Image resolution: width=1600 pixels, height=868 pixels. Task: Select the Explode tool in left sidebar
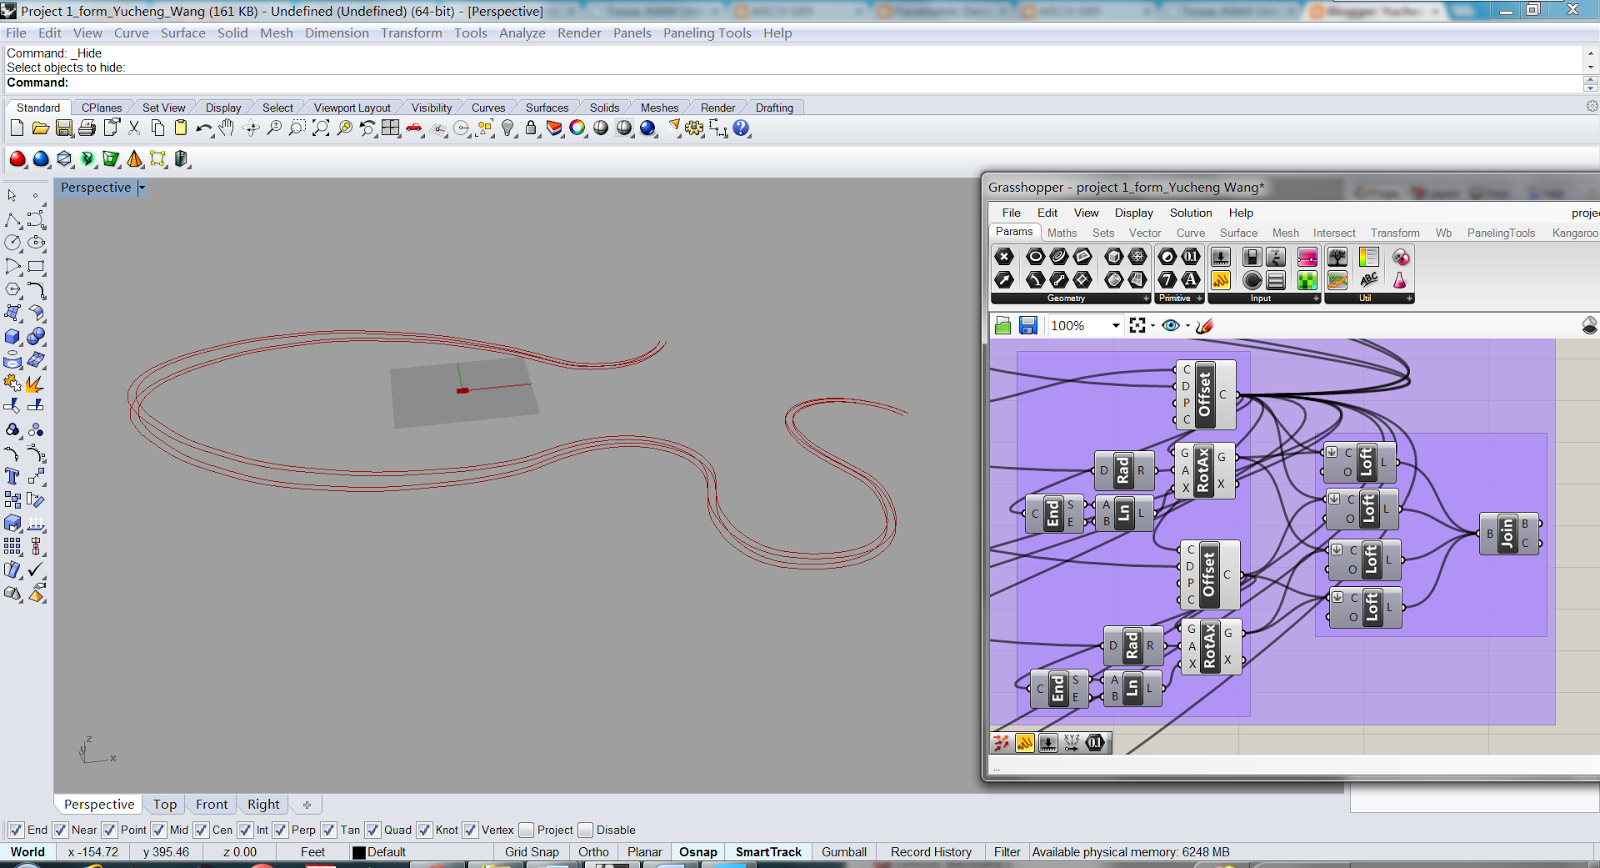point(36,383)
